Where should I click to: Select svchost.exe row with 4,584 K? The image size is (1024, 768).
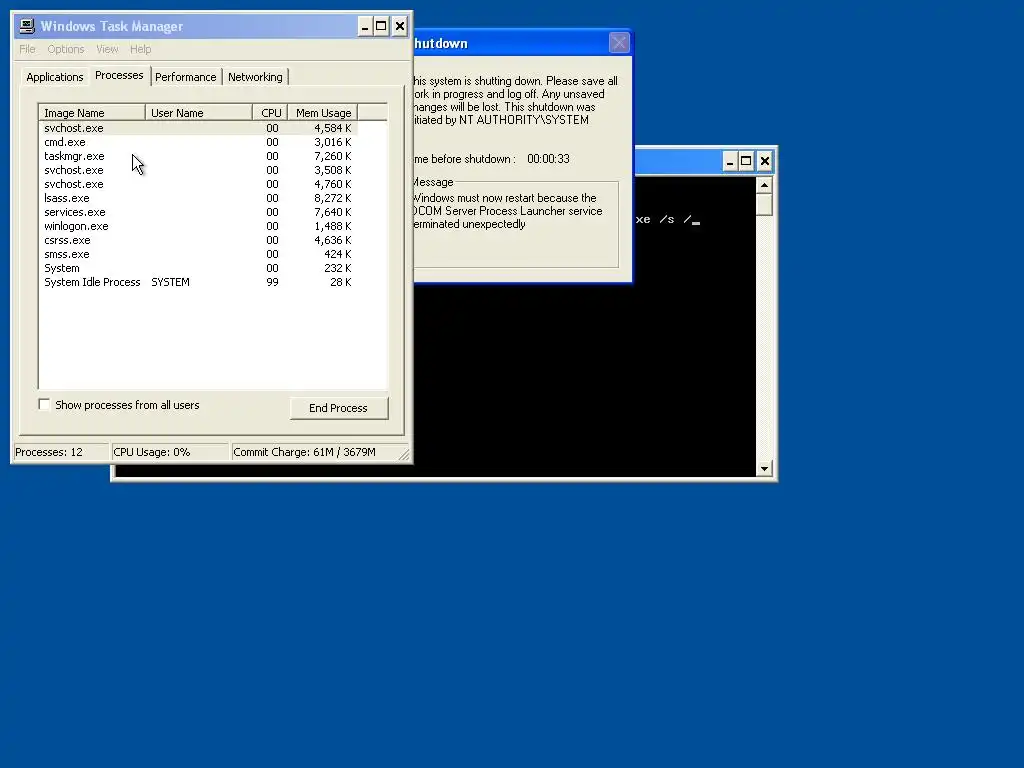[x=199, y=128]
